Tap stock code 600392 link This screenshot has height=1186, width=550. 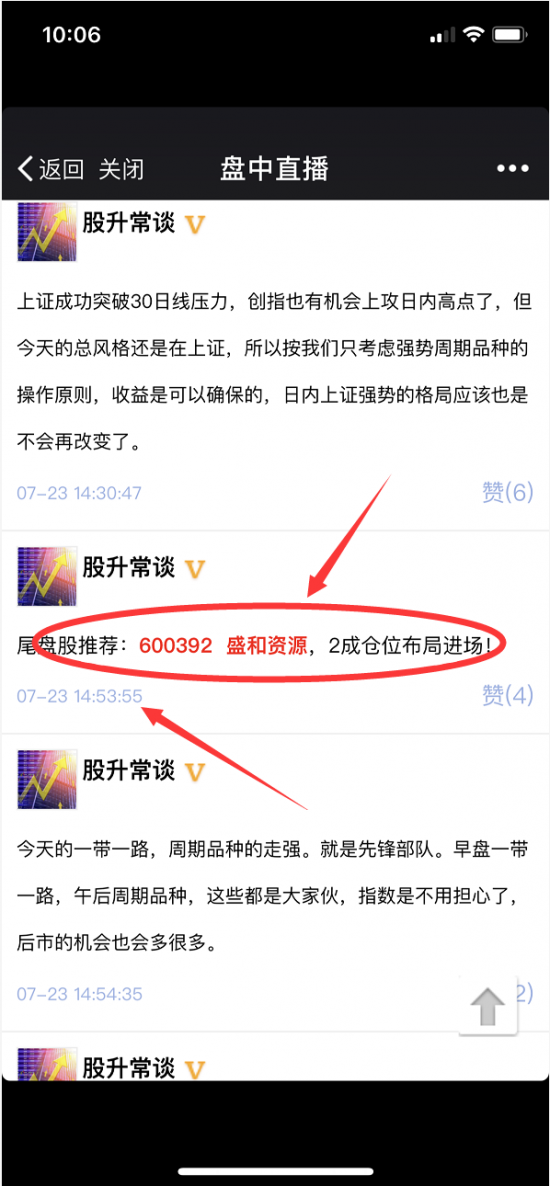click(176, 647)
